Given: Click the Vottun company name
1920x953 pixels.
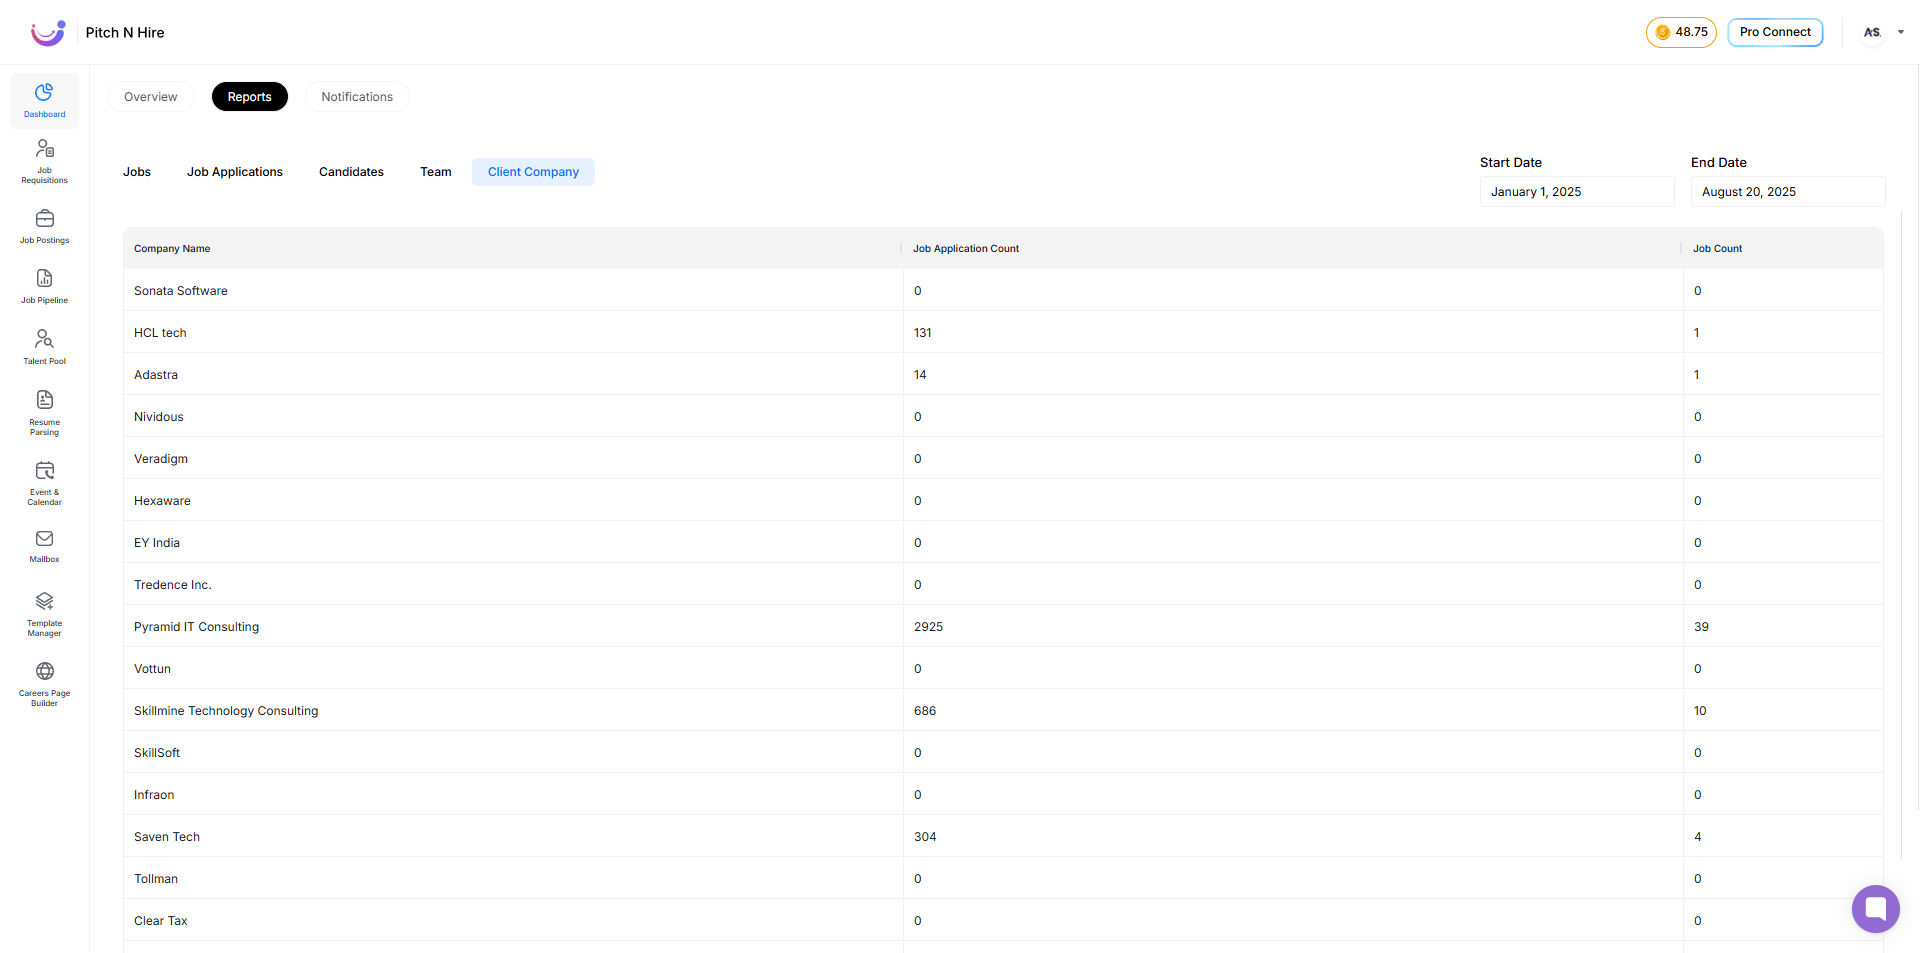Looking at the screenshot, I should point(152,669).
